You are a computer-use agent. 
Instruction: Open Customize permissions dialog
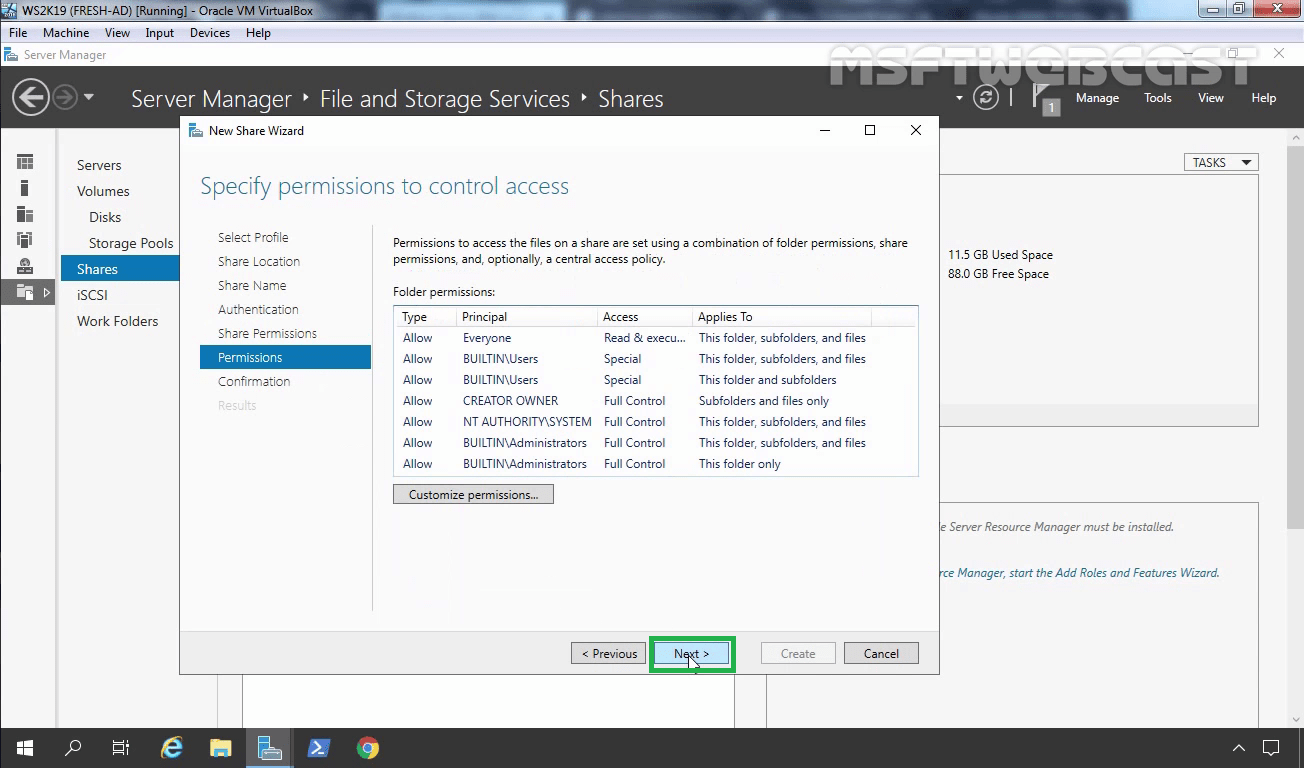click(473, 493)
